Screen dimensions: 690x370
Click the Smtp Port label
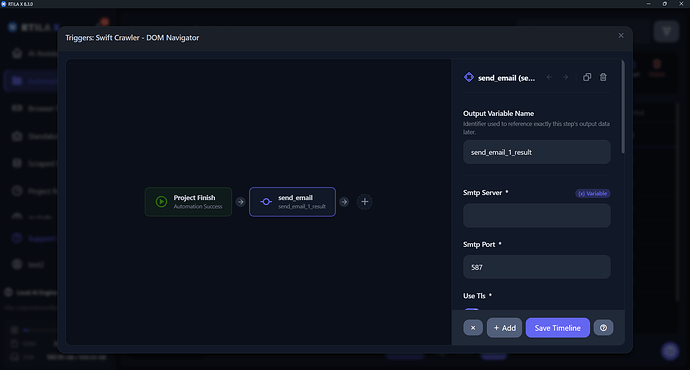pyautogui.click(x=479, y=245)
